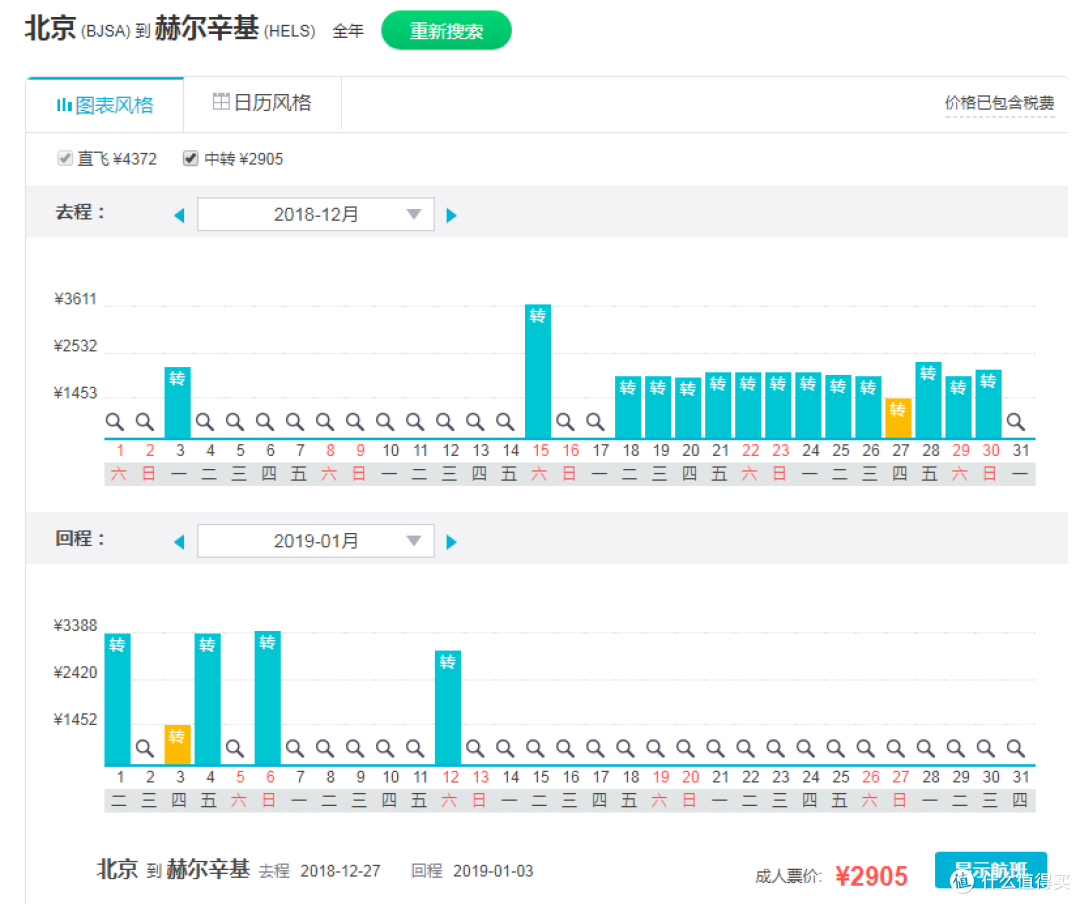Search return fares for January 26
Image resolution: width=1080 pixels, height=904 pixels.
(865, 748)
